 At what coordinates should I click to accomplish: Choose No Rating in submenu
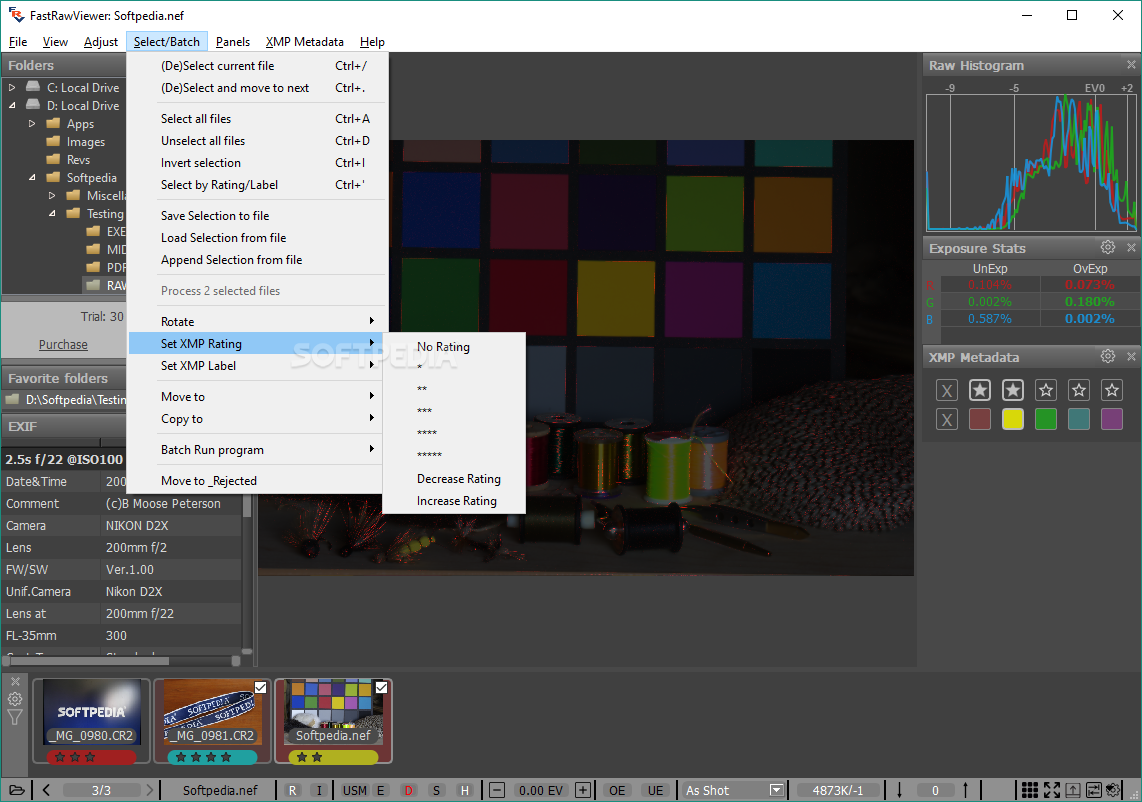pos(454,347)
